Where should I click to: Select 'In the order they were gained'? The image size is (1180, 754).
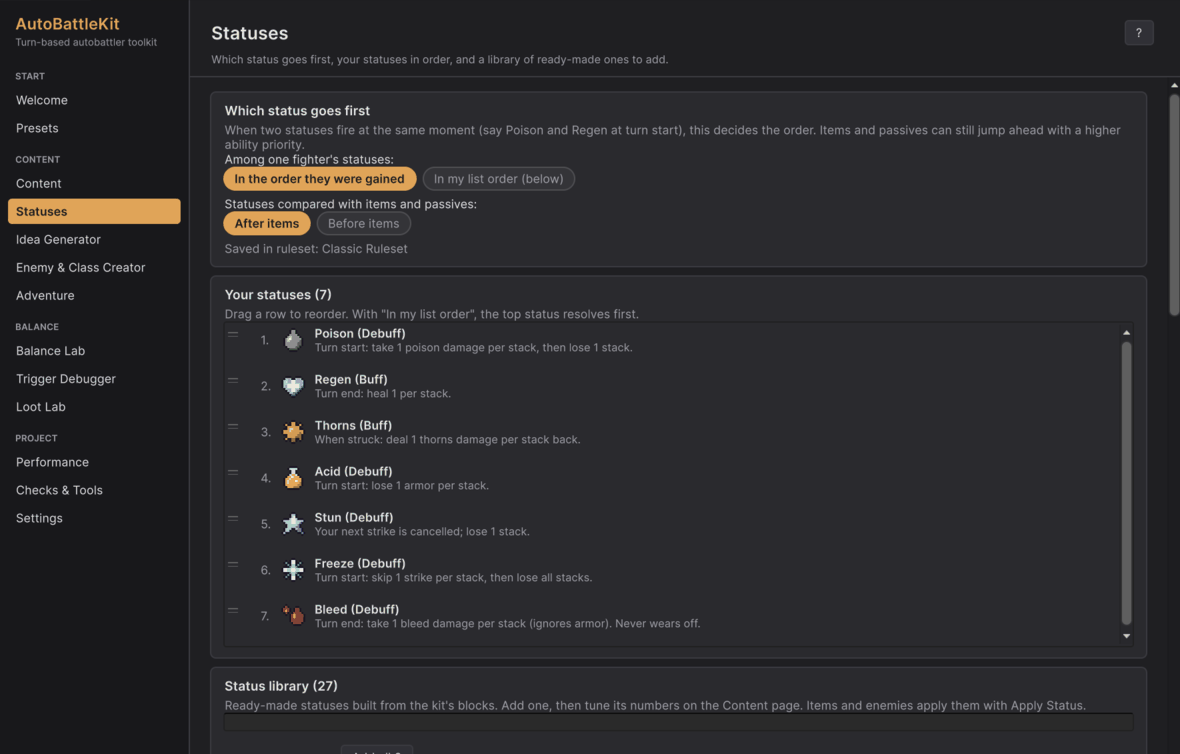coord(319,178)
